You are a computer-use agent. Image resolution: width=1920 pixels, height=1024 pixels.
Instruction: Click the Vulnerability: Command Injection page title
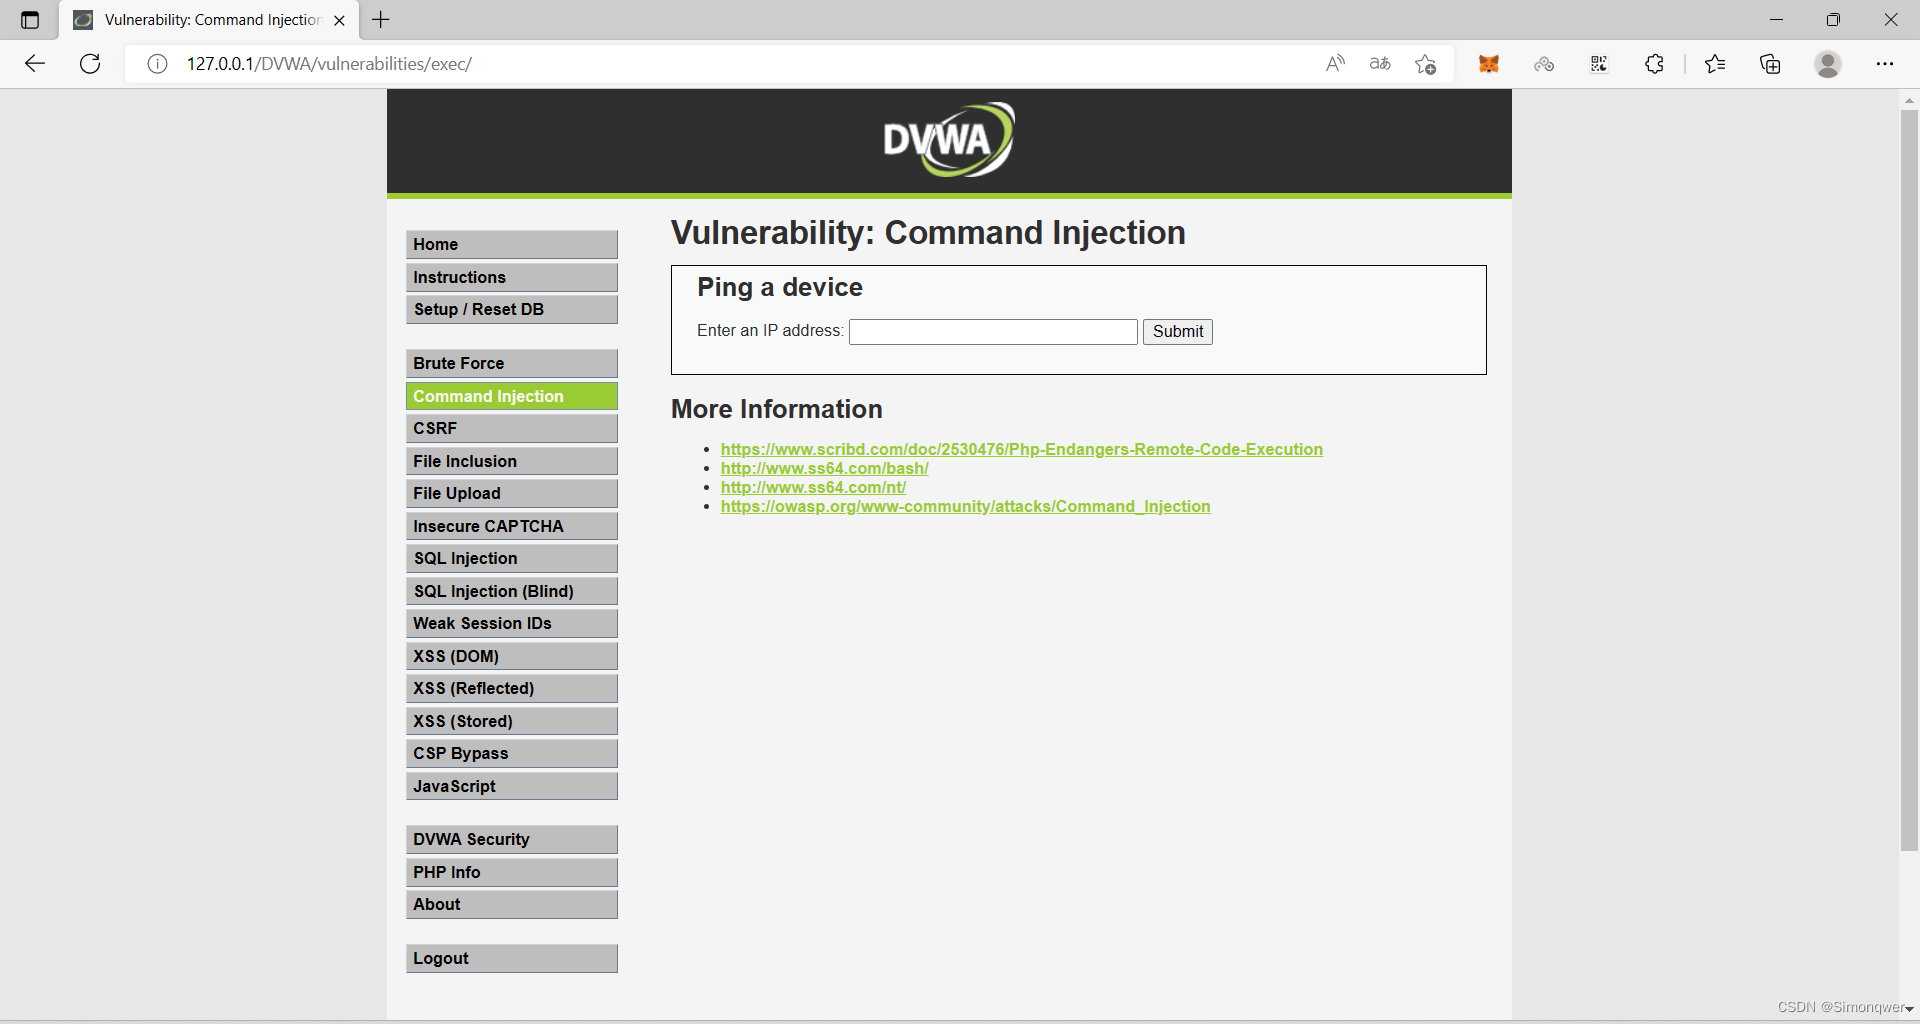(x=928, y=233)
